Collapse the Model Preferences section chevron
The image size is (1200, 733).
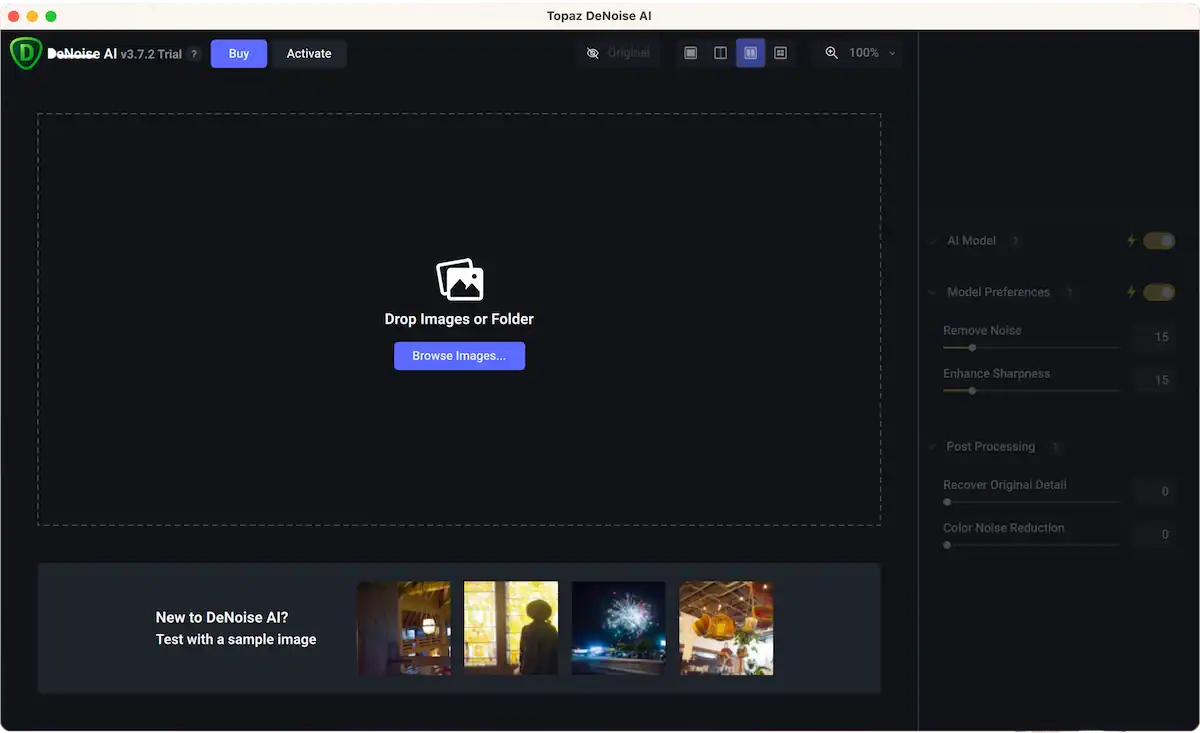932,293
